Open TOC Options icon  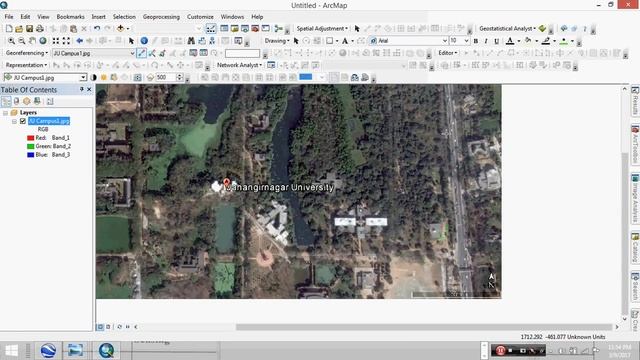[50, 101]
